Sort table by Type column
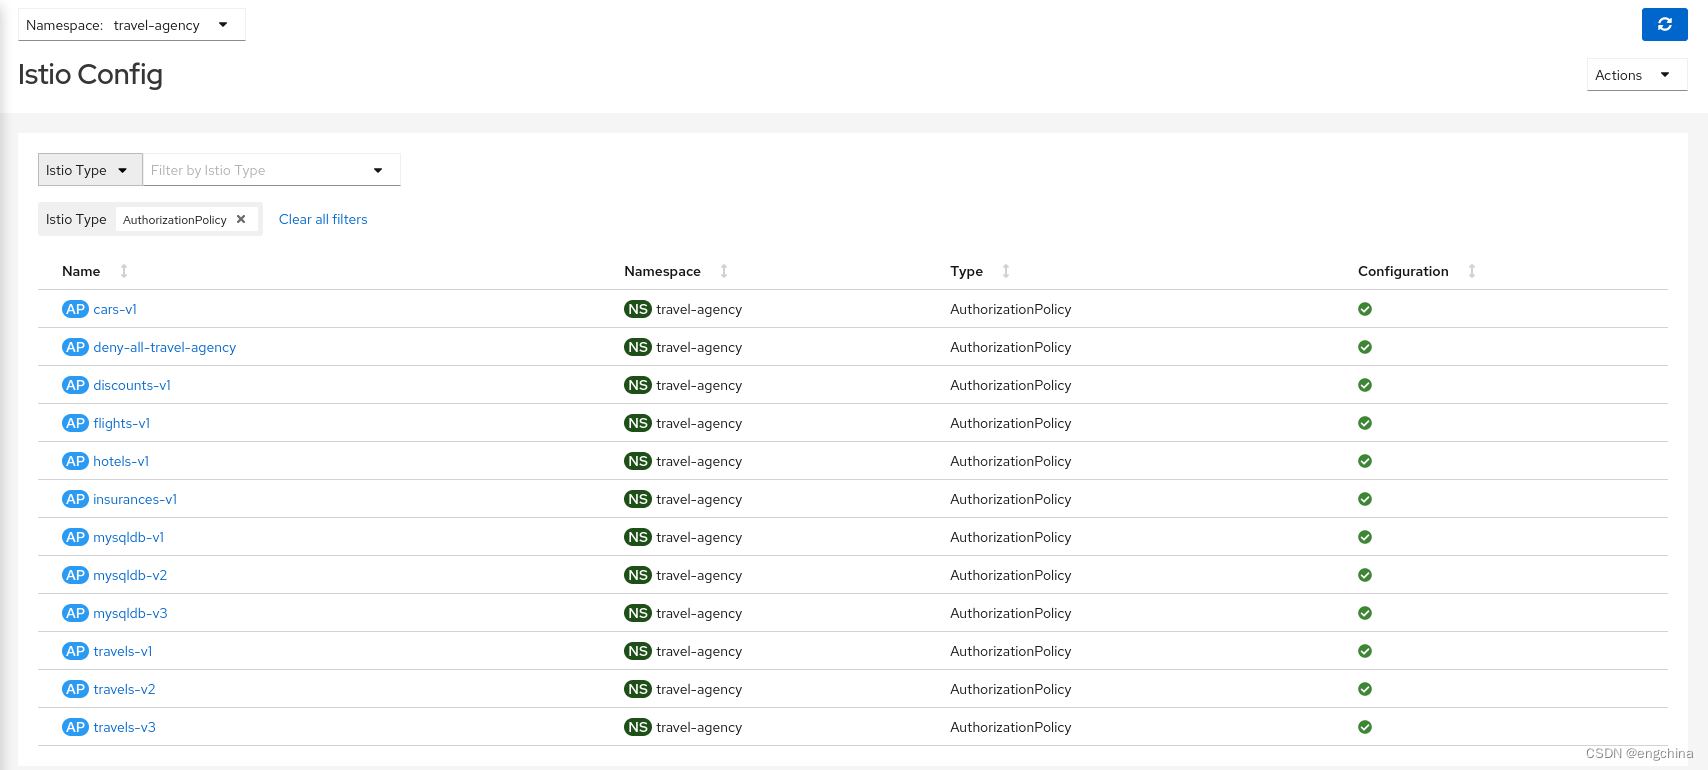The height and width of the screenshot is (770, 1708). tap(1006, 271)
